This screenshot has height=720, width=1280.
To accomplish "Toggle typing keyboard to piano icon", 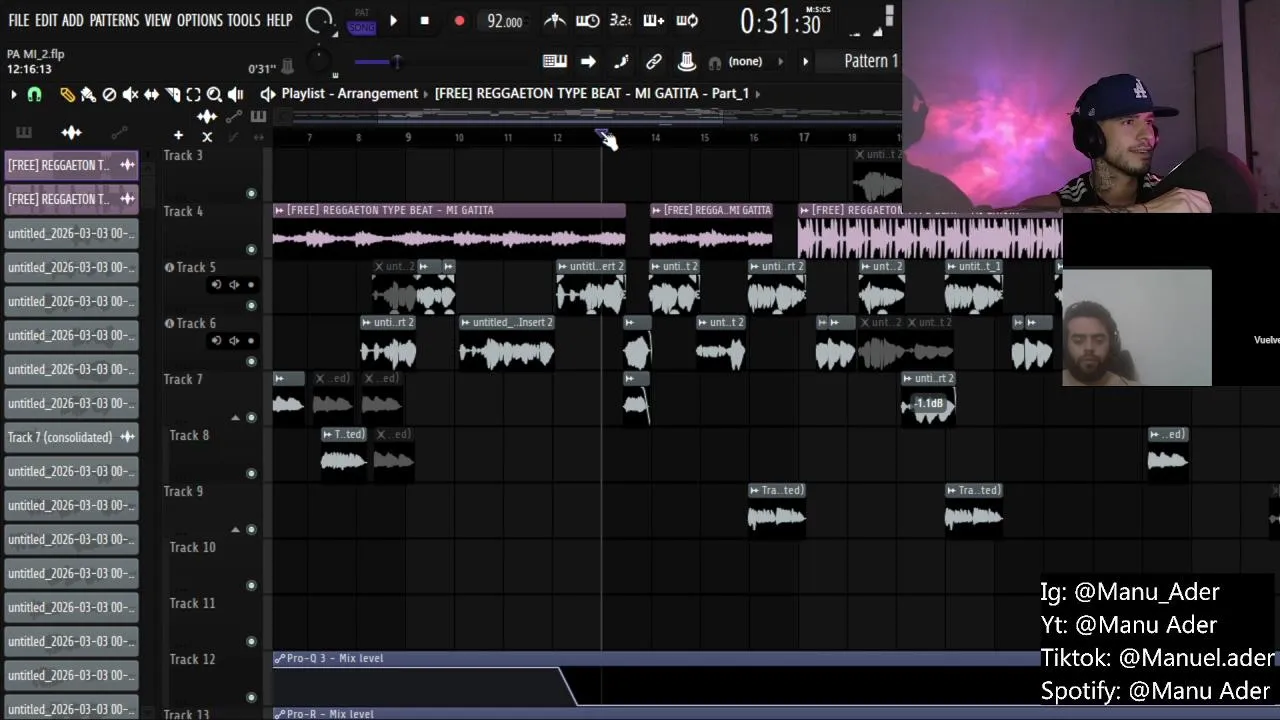I will [x=555, y=62].
